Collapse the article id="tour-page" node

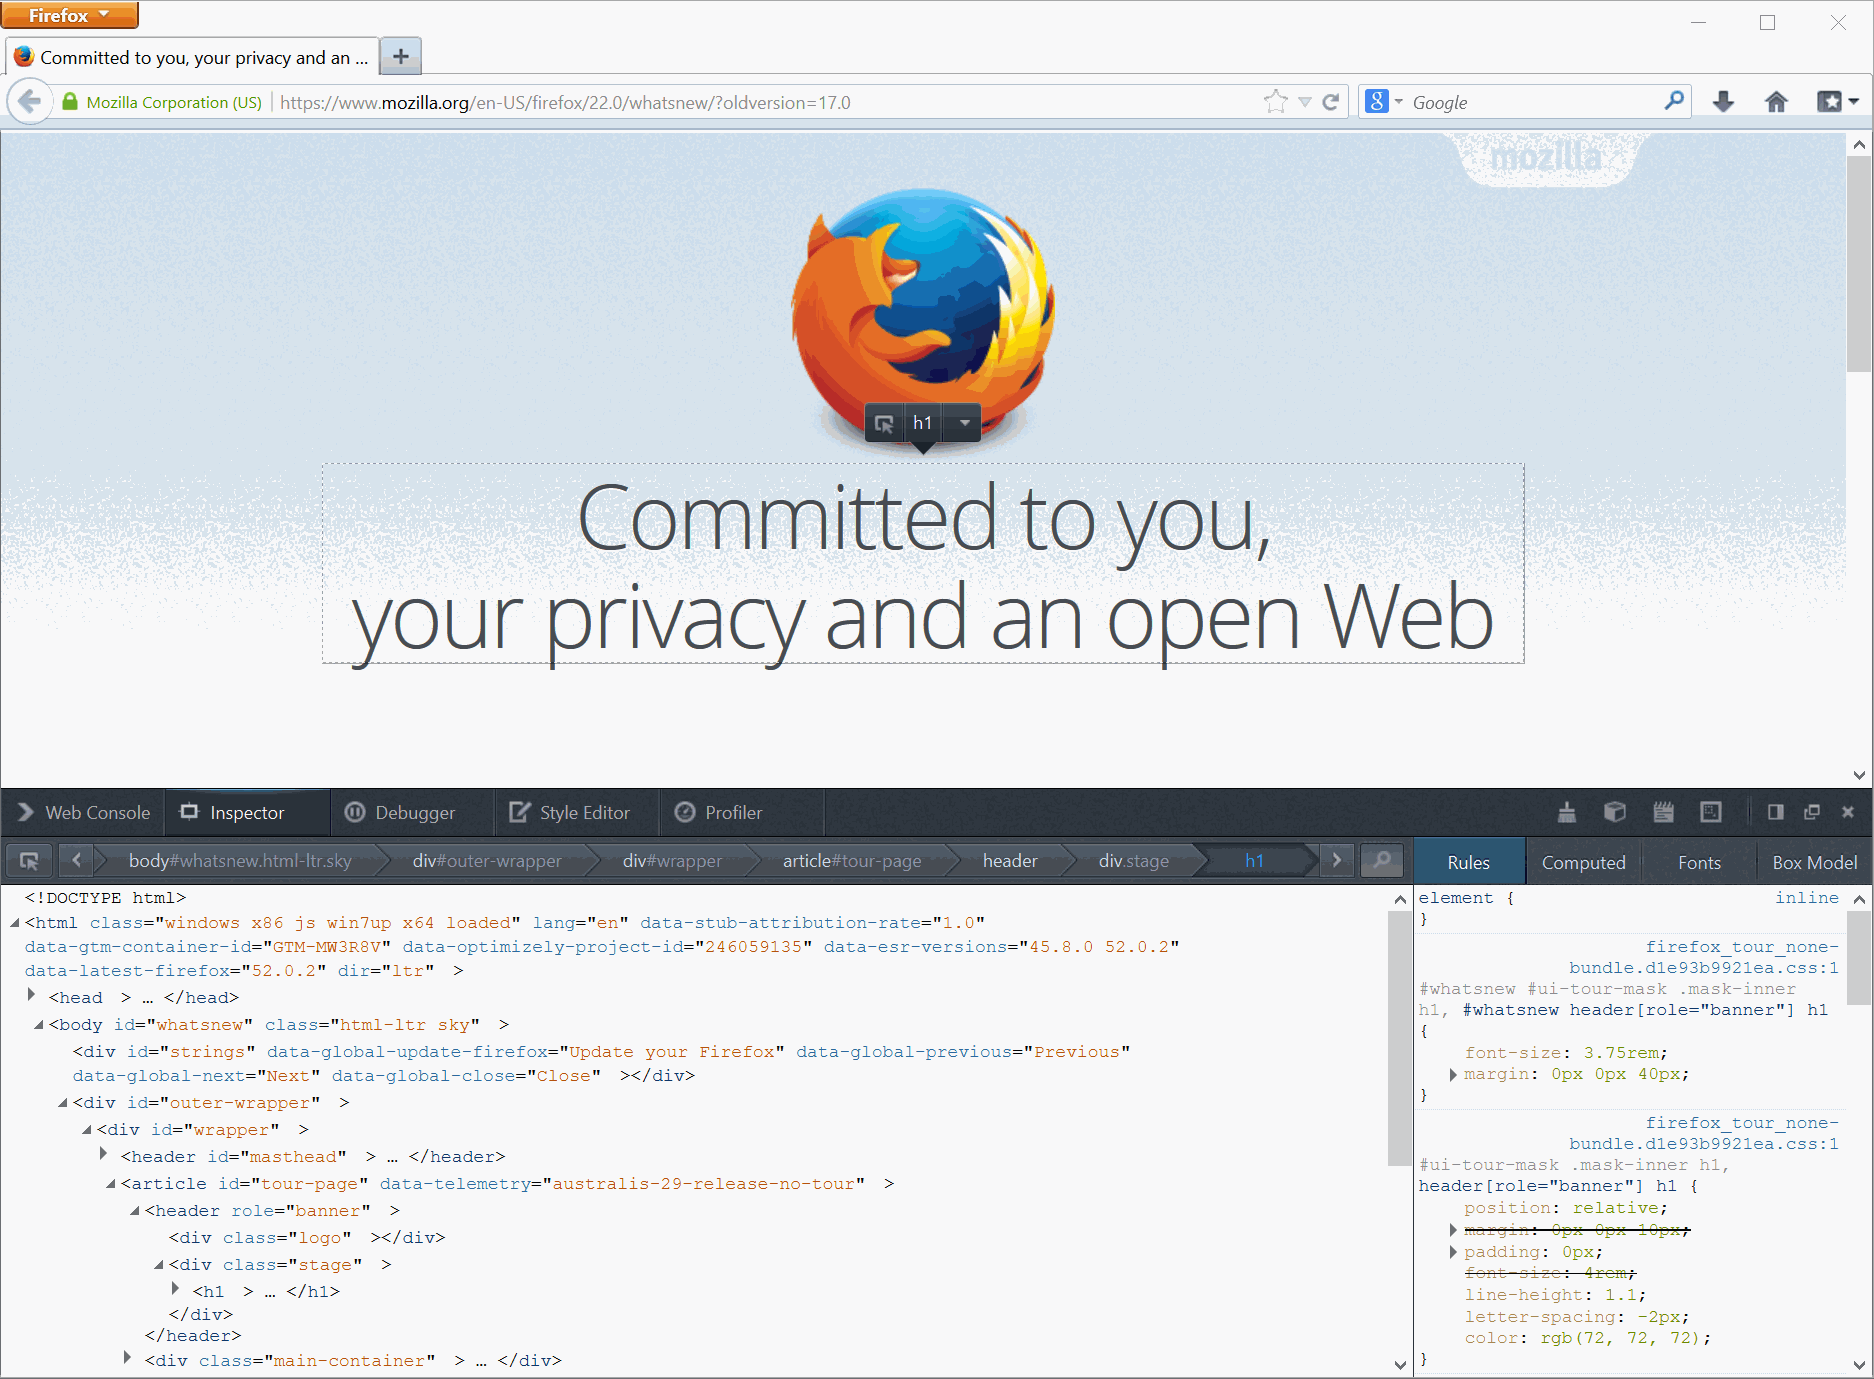(x=111, y=1183)
